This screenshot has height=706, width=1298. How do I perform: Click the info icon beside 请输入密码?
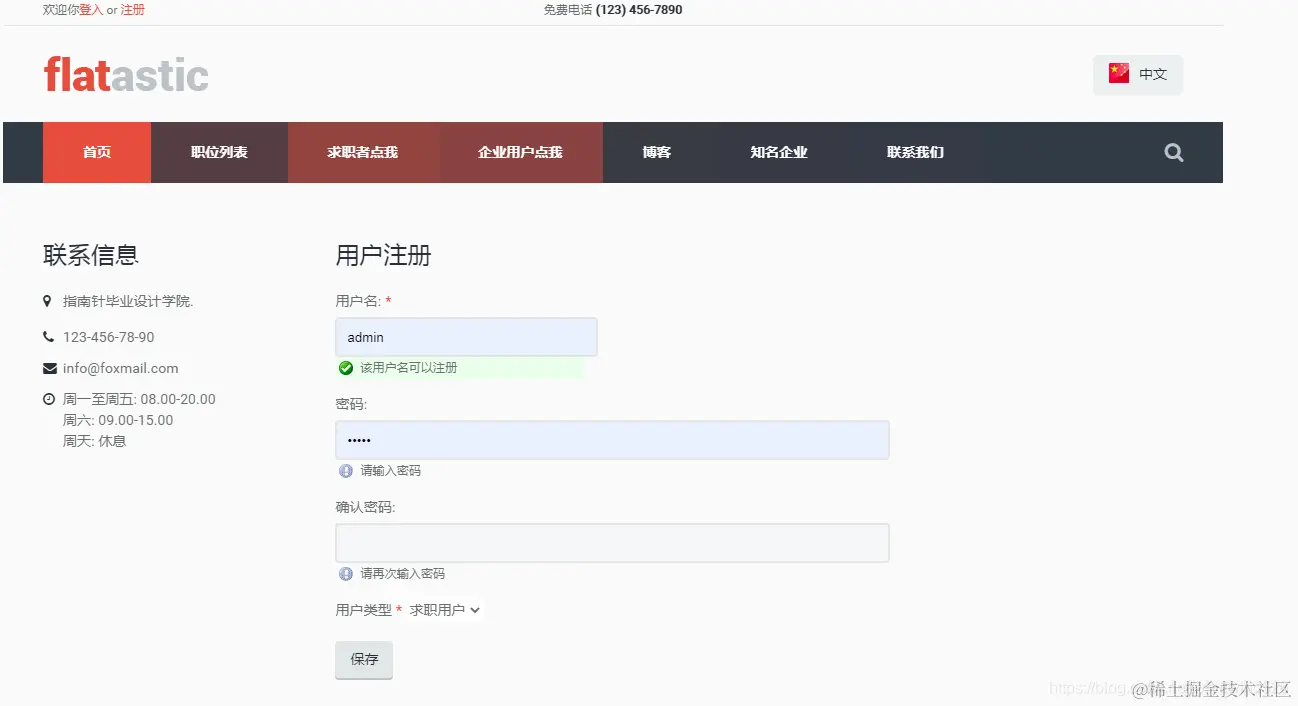(346, 471)
